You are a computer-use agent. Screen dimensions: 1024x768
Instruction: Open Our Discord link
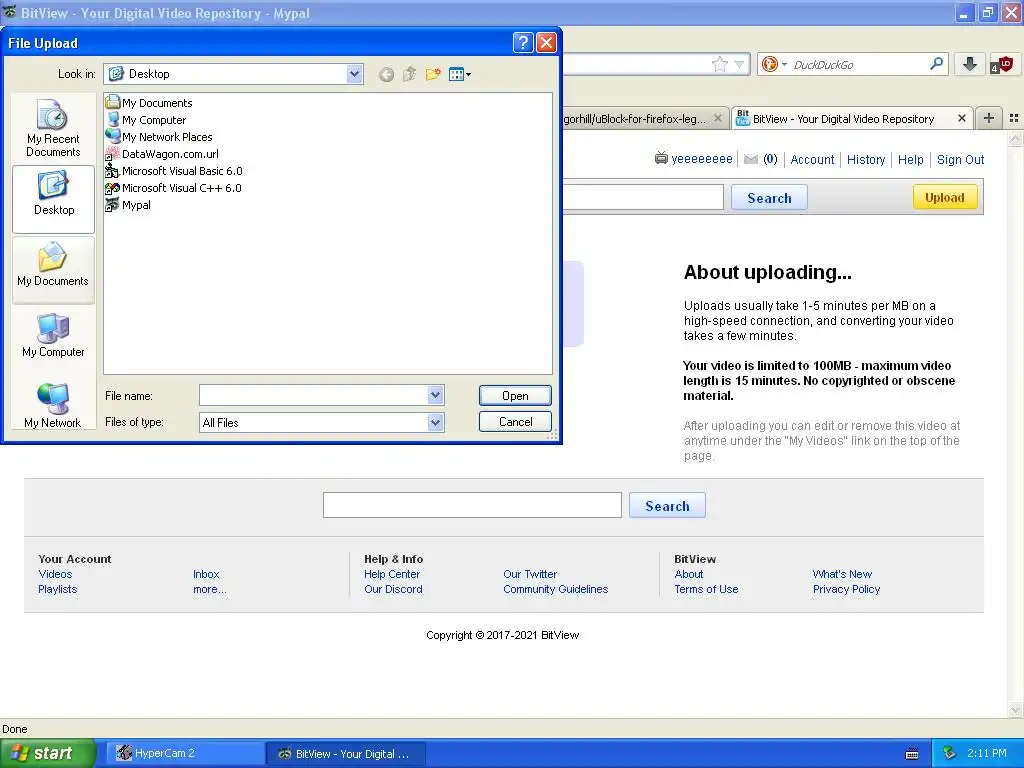393,589
